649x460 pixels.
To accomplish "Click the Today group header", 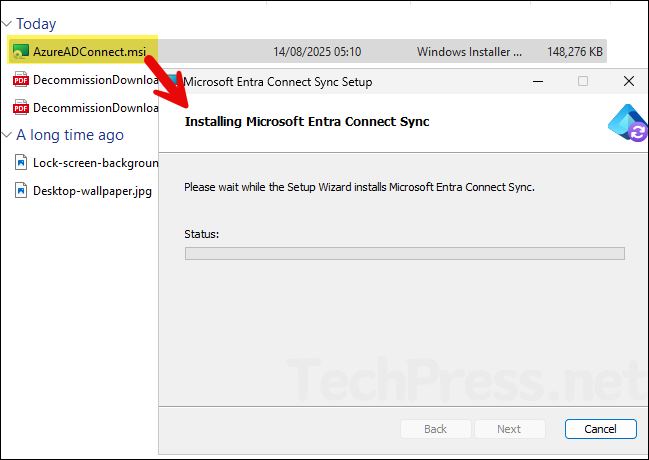I will tap(36, 24).
